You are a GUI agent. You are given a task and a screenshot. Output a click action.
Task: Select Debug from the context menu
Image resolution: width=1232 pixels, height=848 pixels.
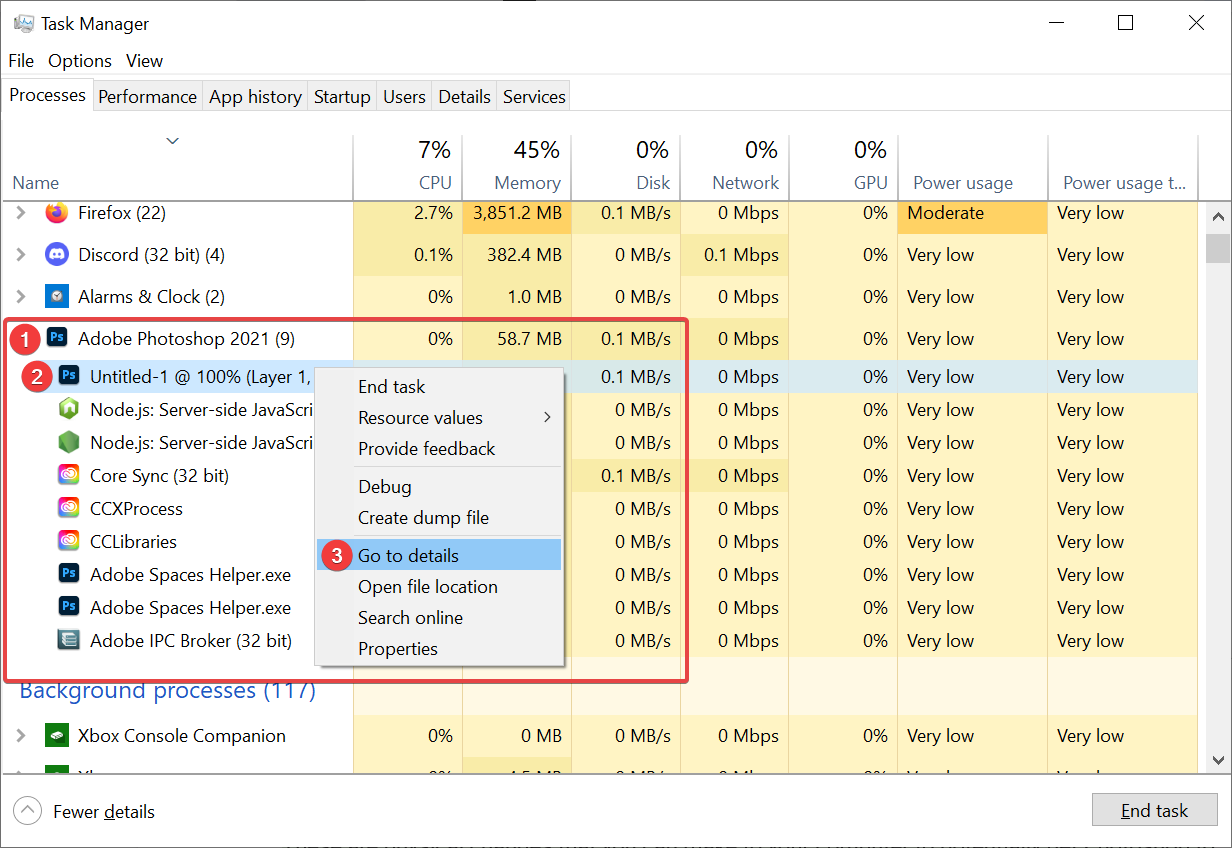[440, 486]
